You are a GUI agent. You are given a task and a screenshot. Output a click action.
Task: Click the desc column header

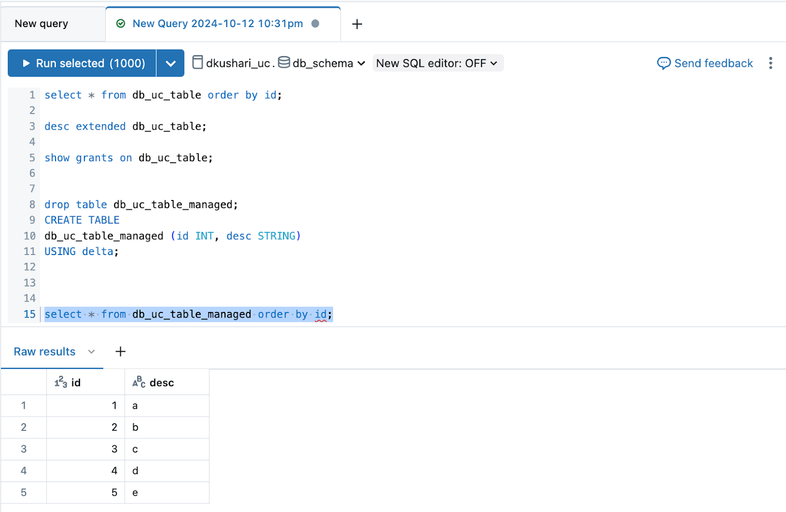(161, 382)
